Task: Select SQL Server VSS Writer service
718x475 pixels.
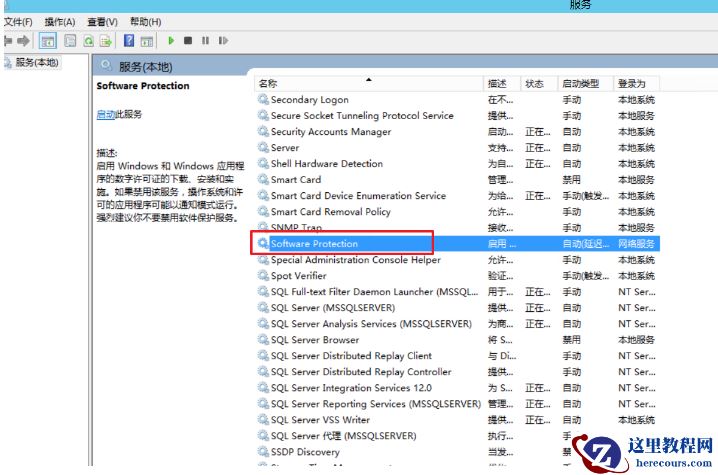Action: click(x=458, y=420)
